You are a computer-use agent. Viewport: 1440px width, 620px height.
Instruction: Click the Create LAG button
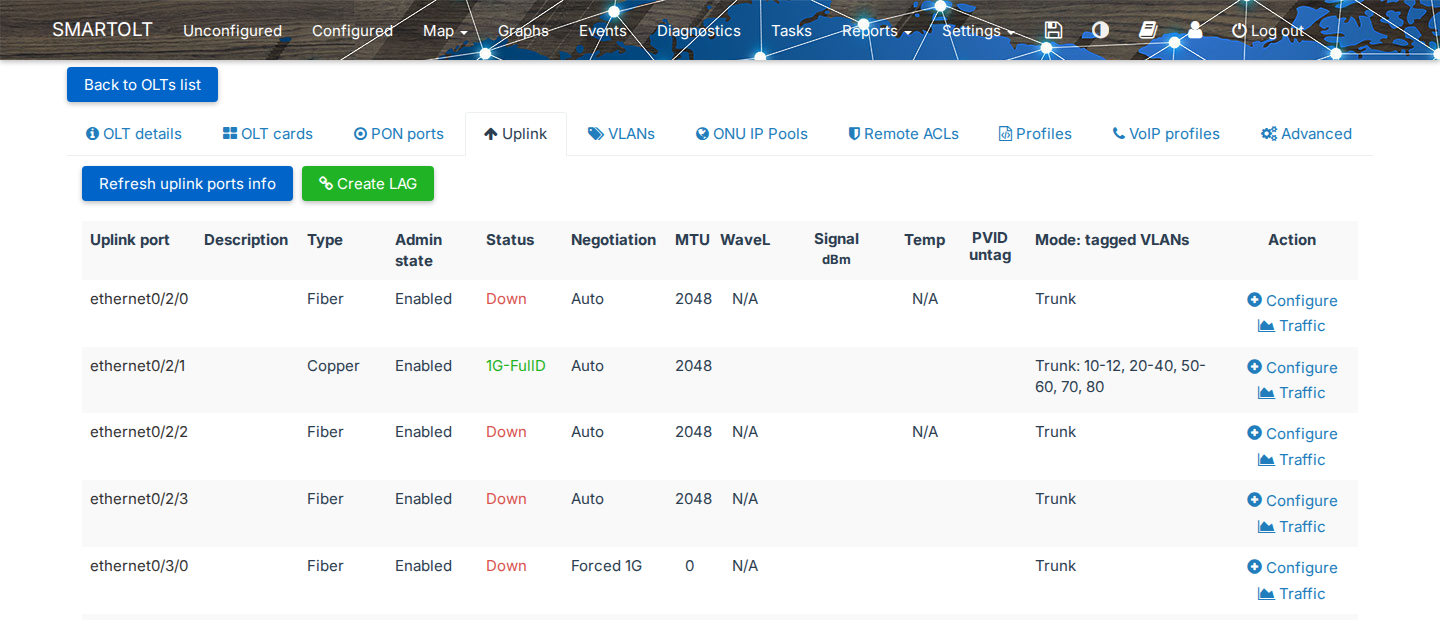pyautogui.click(x=368, y=184)
